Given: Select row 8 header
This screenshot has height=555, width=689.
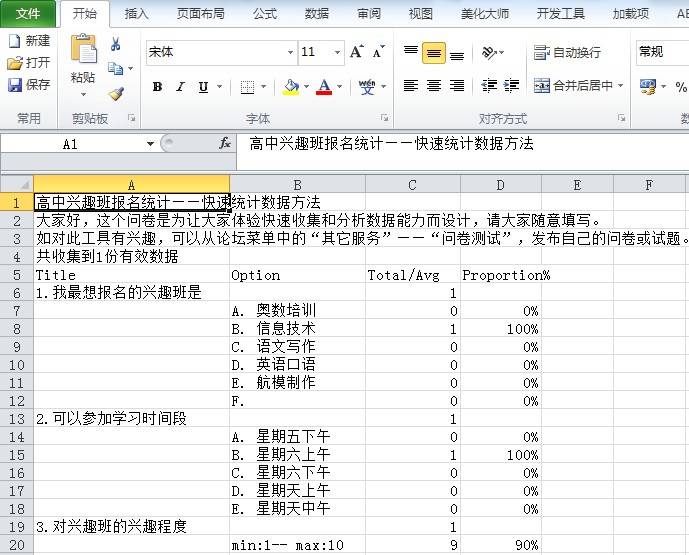Looking at the screenshot, I should tap(17, 329).
